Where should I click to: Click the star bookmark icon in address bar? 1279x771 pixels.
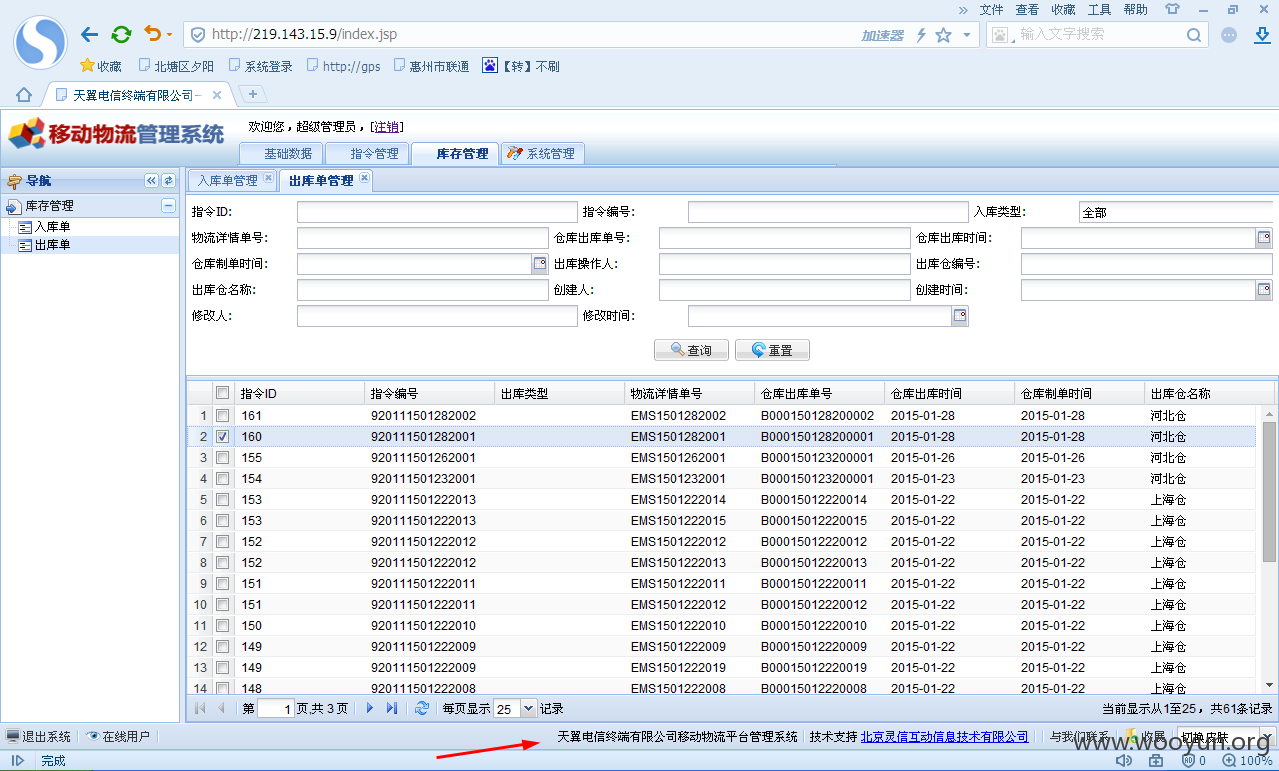click(943, 35)
